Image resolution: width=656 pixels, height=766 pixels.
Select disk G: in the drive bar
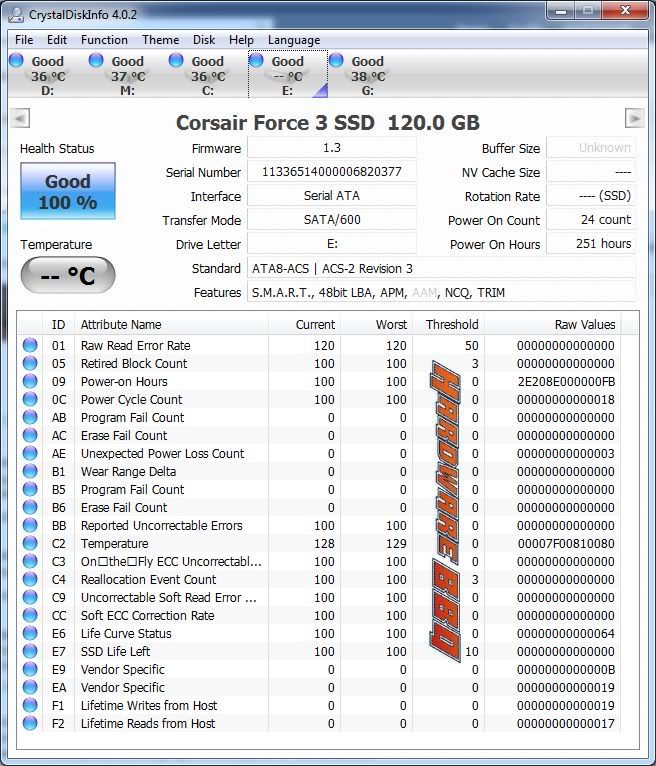pyautogui.click(x=368, y=74)
